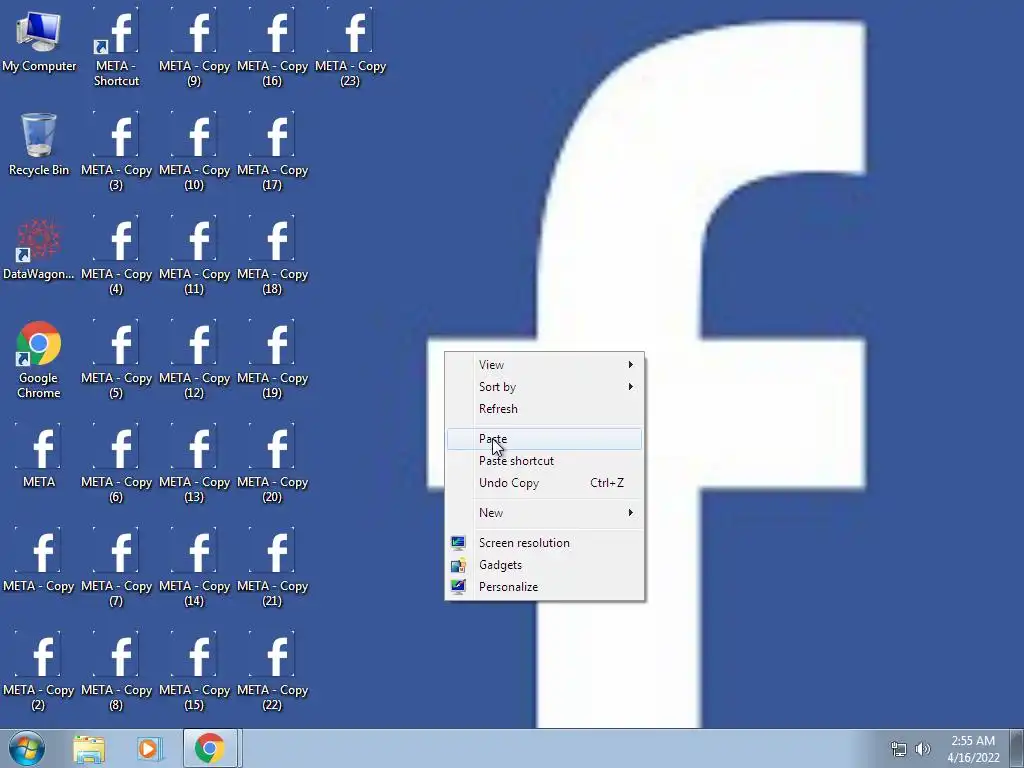Choose Refresh from the context menu

click(x=544, y=409)
